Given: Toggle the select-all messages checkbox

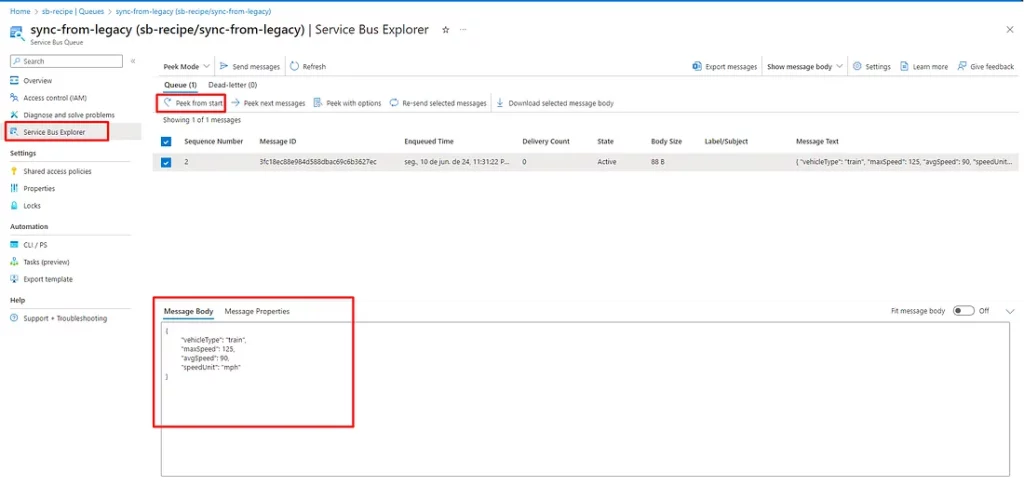Looking at the screenshot, I should pos(166,142).
